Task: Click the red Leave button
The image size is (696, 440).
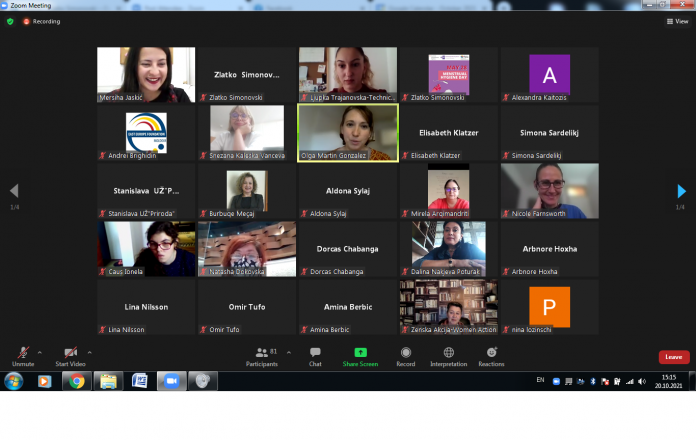Action: [673, 357]
